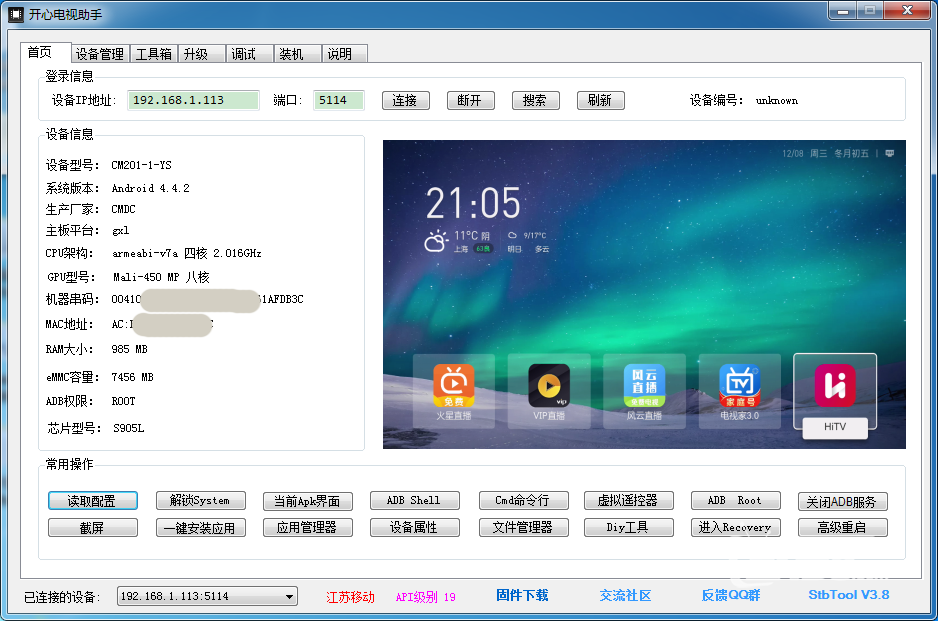Open the Diy工具 button
Image resolution: width=938 pixels, height=621 pixels.
point(629,527)
